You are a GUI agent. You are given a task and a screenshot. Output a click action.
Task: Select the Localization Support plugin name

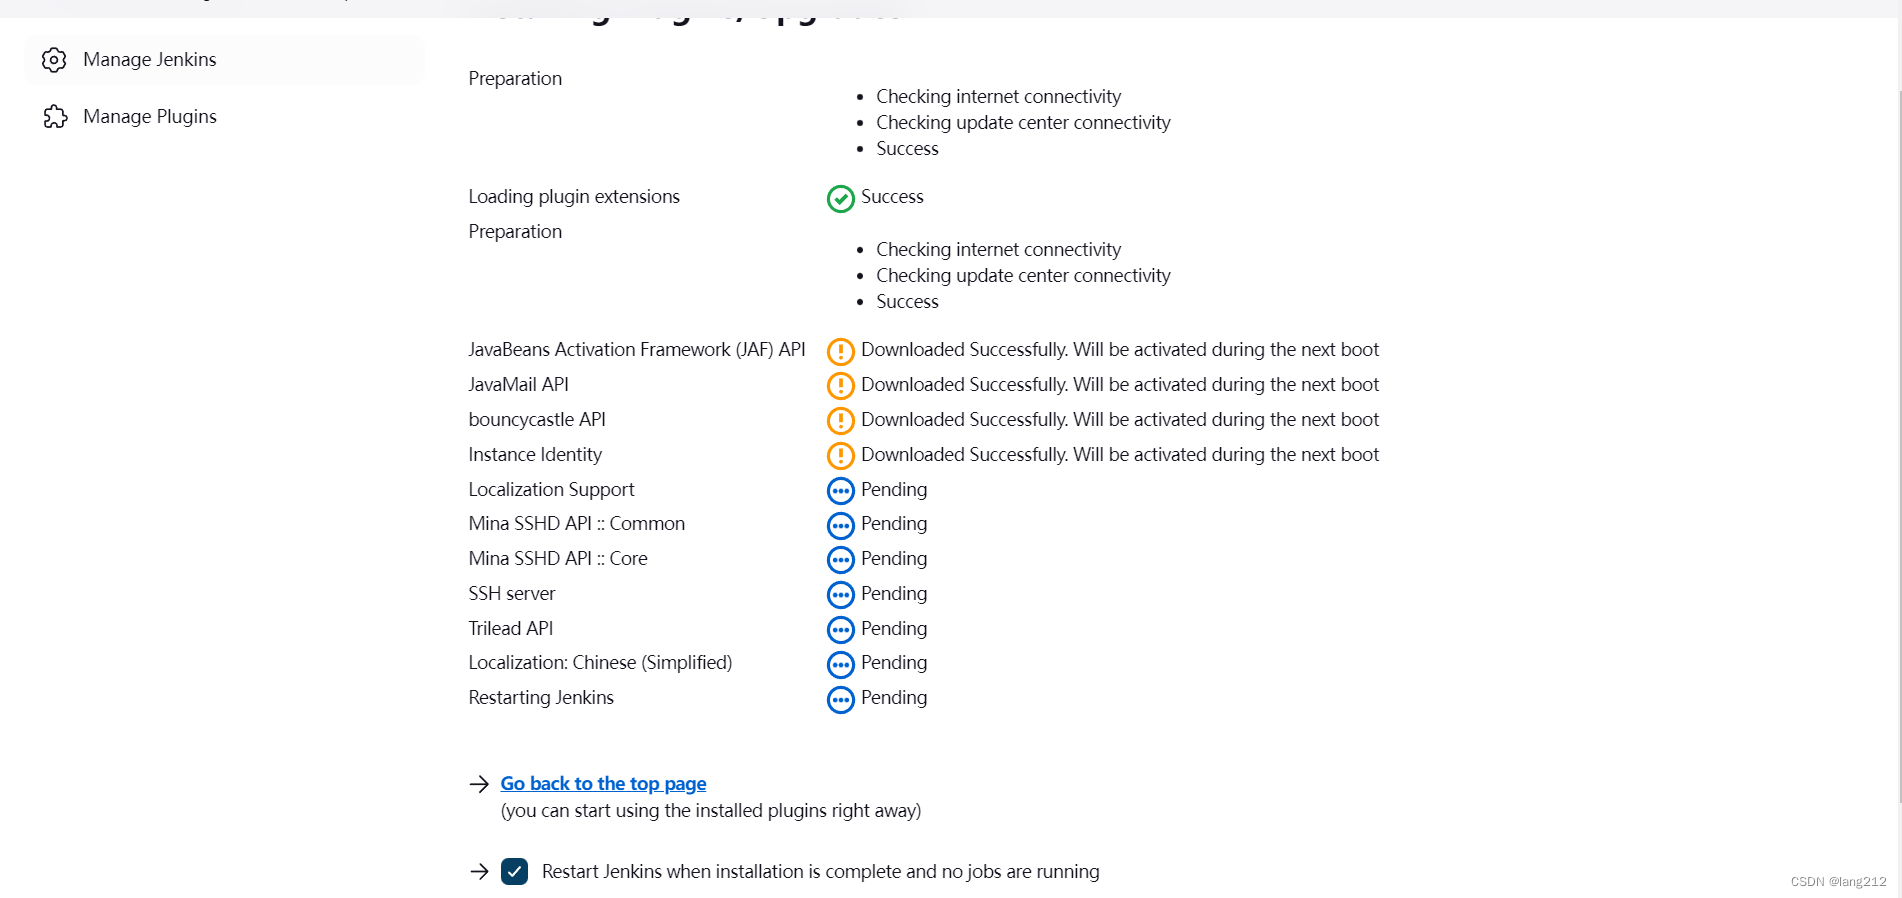tap(551, 490)
